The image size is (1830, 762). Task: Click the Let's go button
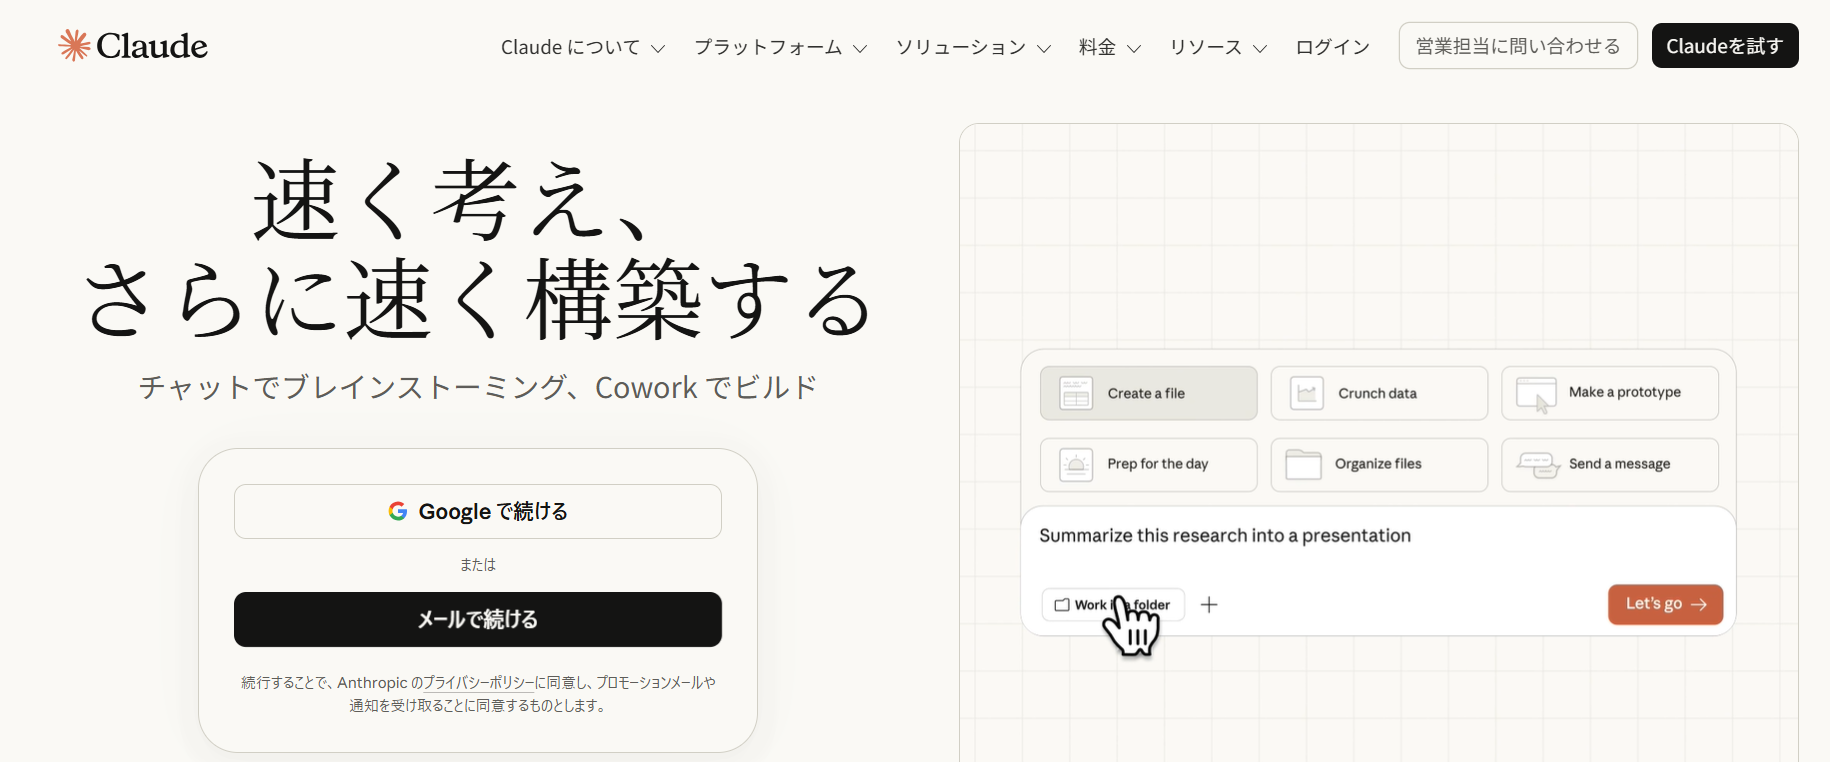coord(1666,604)
